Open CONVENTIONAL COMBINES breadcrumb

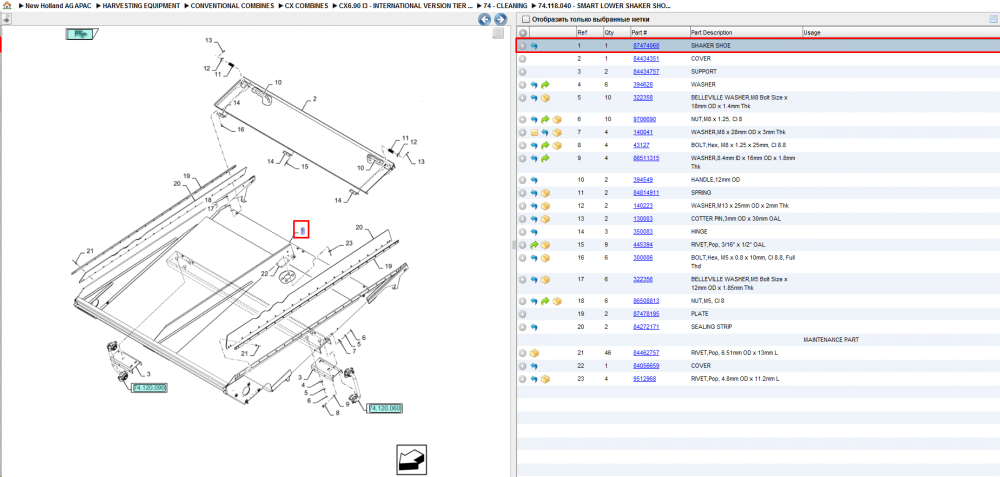pos(230,5)
